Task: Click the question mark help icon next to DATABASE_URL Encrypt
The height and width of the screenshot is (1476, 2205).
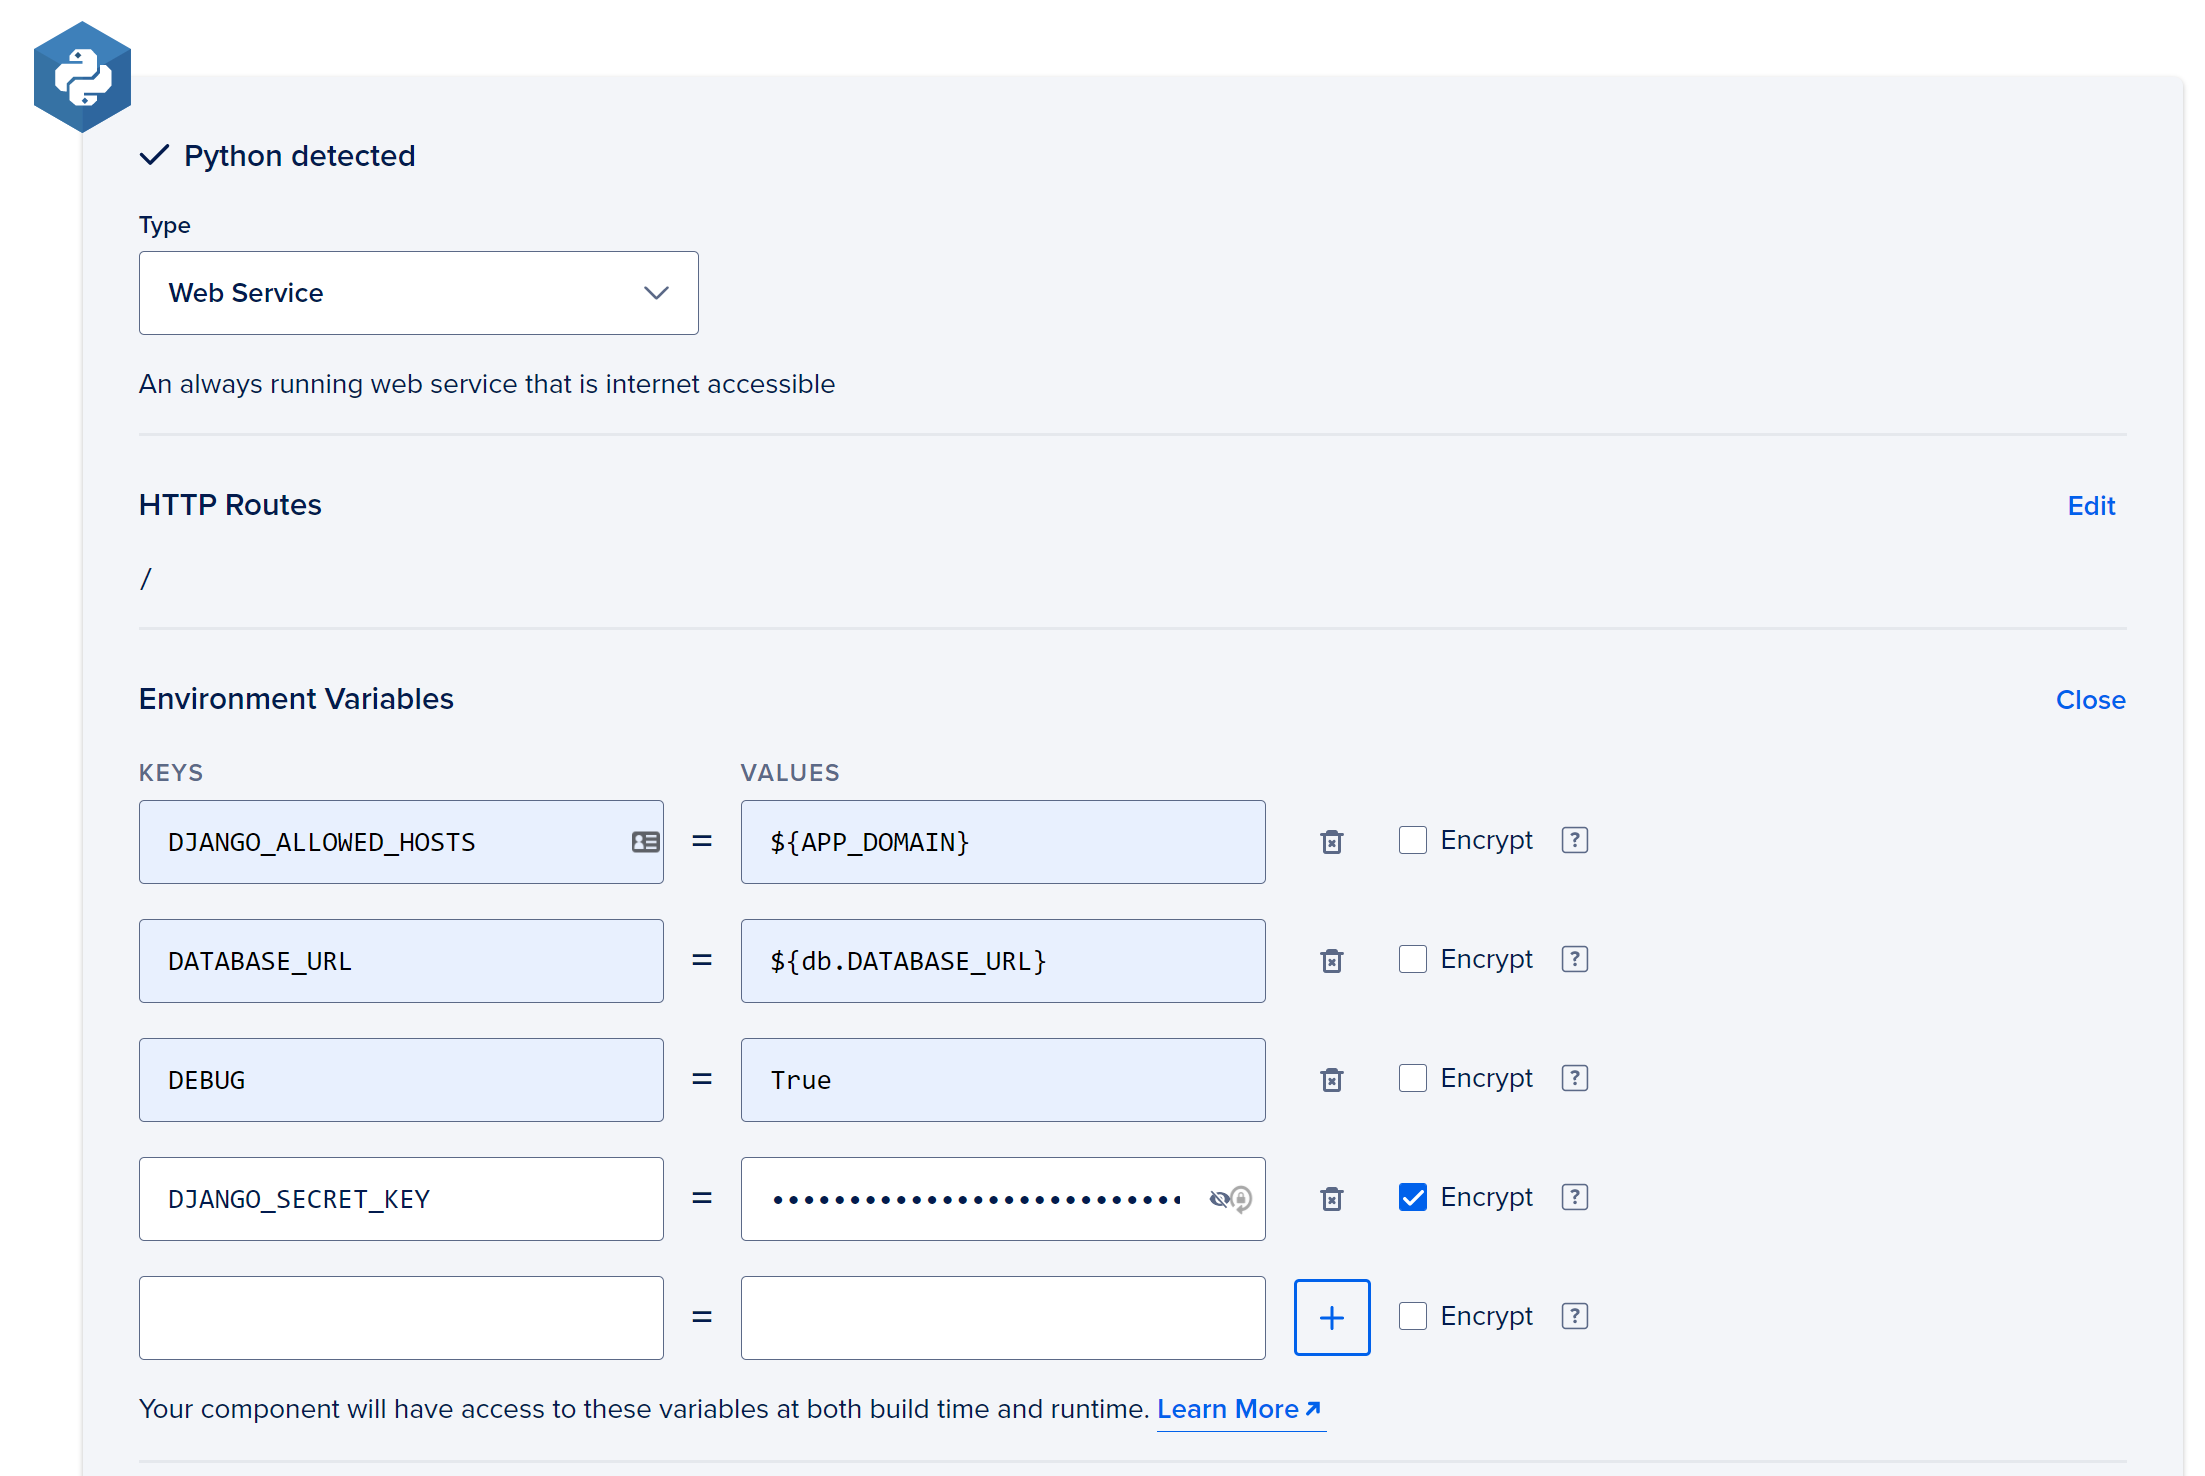Action: pyautogui.click(x=1574, y=959)
